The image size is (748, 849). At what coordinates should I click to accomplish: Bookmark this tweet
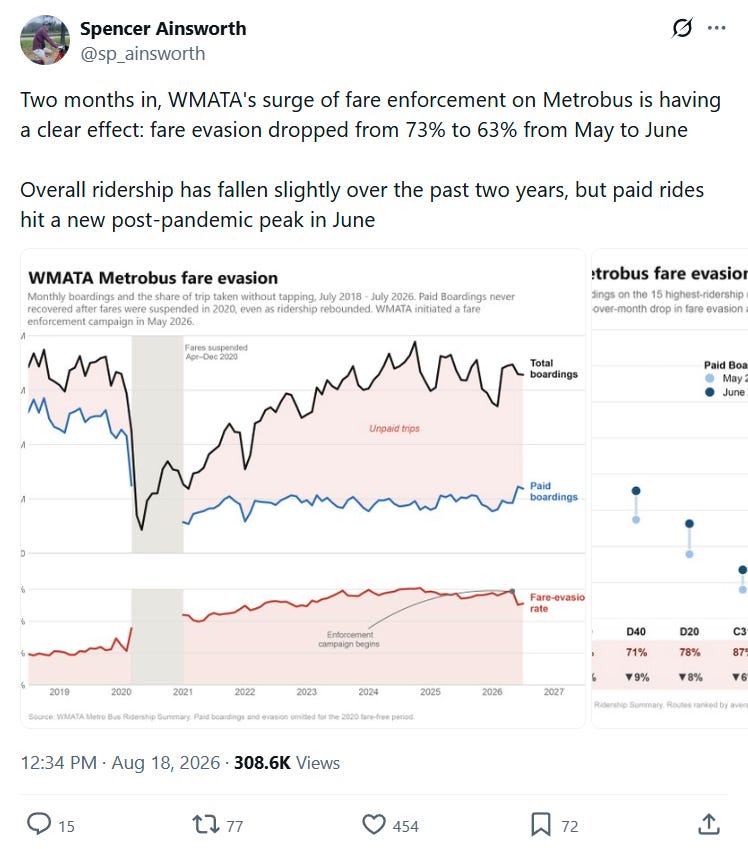[x=541, y=825]
